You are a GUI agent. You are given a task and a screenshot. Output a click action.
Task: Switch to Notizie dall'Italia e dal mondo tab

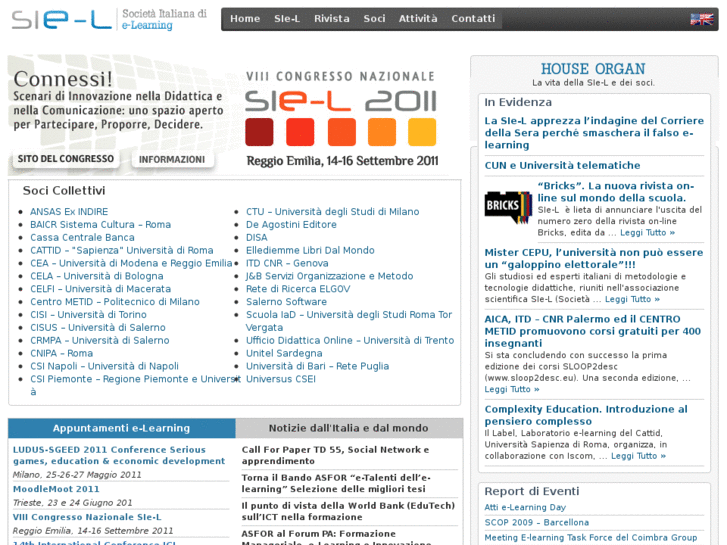(349, 428)
